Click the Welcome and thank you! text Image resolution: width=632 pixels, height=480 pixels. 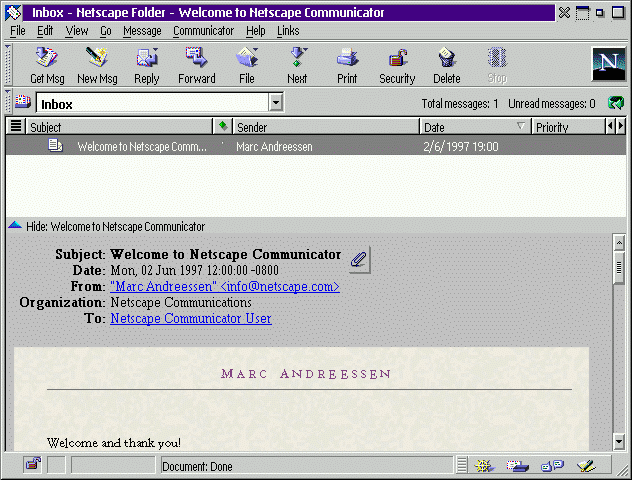point(114,443)
